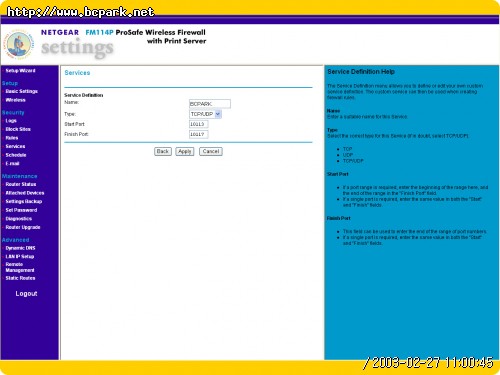Open LAN IP Setup page
This screenshot has height=375, width=500.
pyautogui.click(x=20, y=257)
